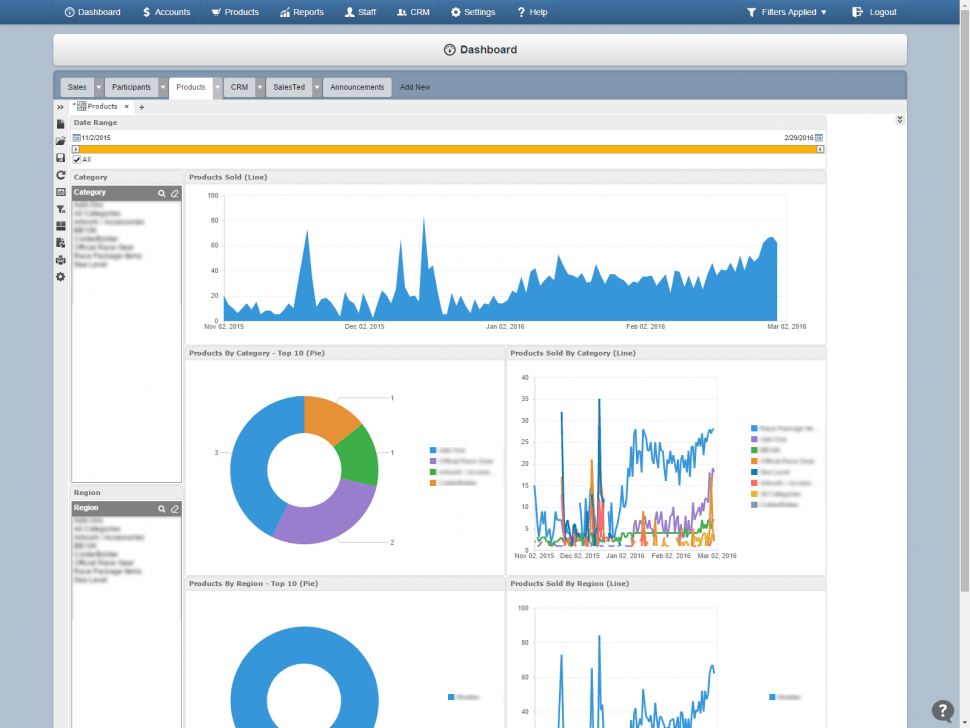Toggle the All date range checkbox
Viewport: 970px width, 728px height.
[x=77, y=160]
